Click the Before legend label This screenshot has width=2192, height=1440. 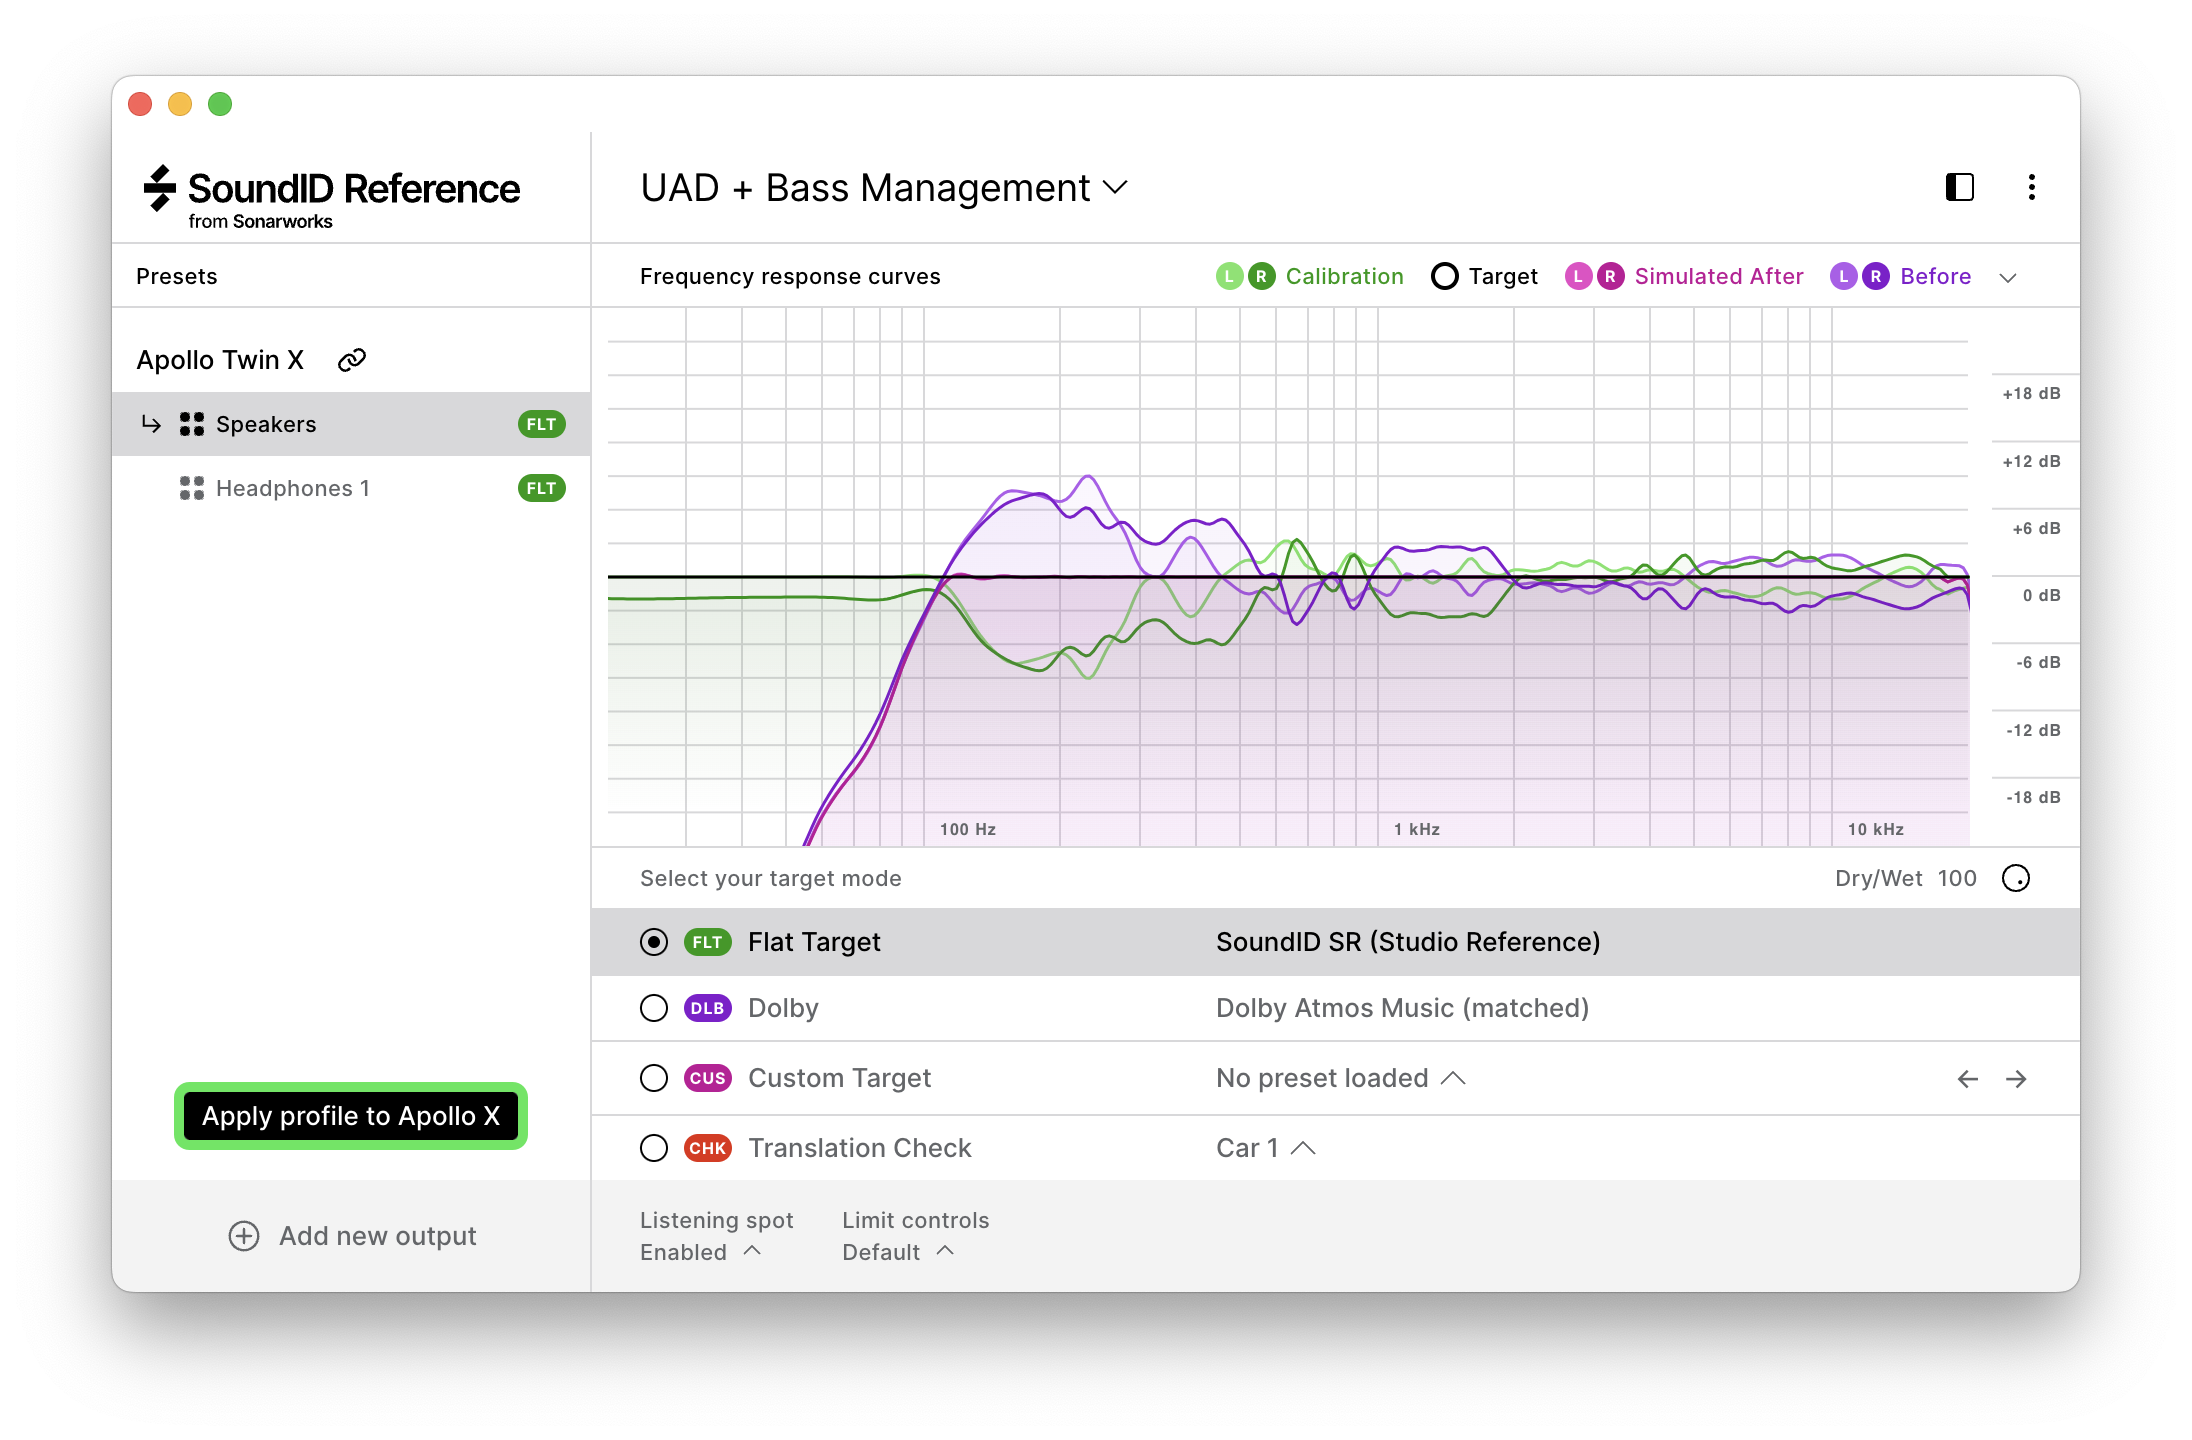1935,276
